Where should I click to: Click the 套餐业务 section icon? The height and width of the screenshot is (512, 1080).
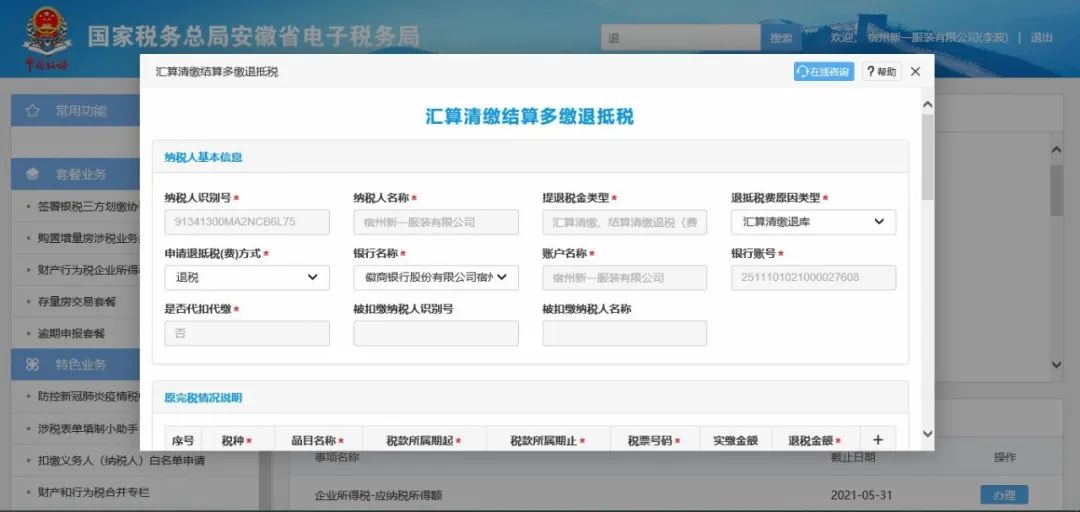pos(32,174)
